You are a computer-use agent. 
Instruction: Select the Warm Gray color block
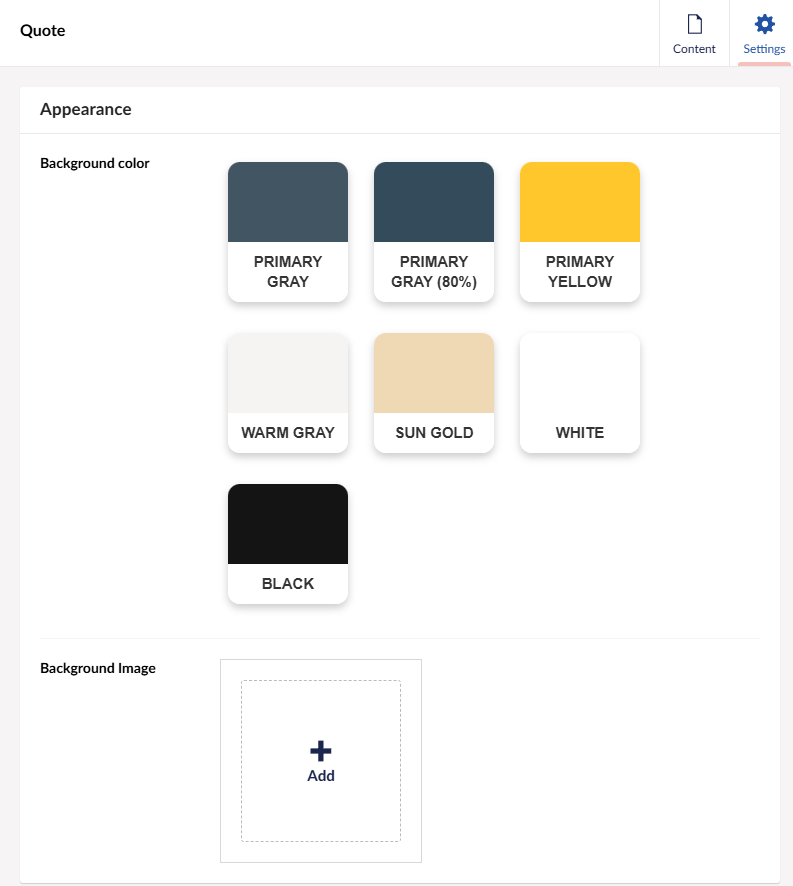pyautogui.click(x=288, y=374)
